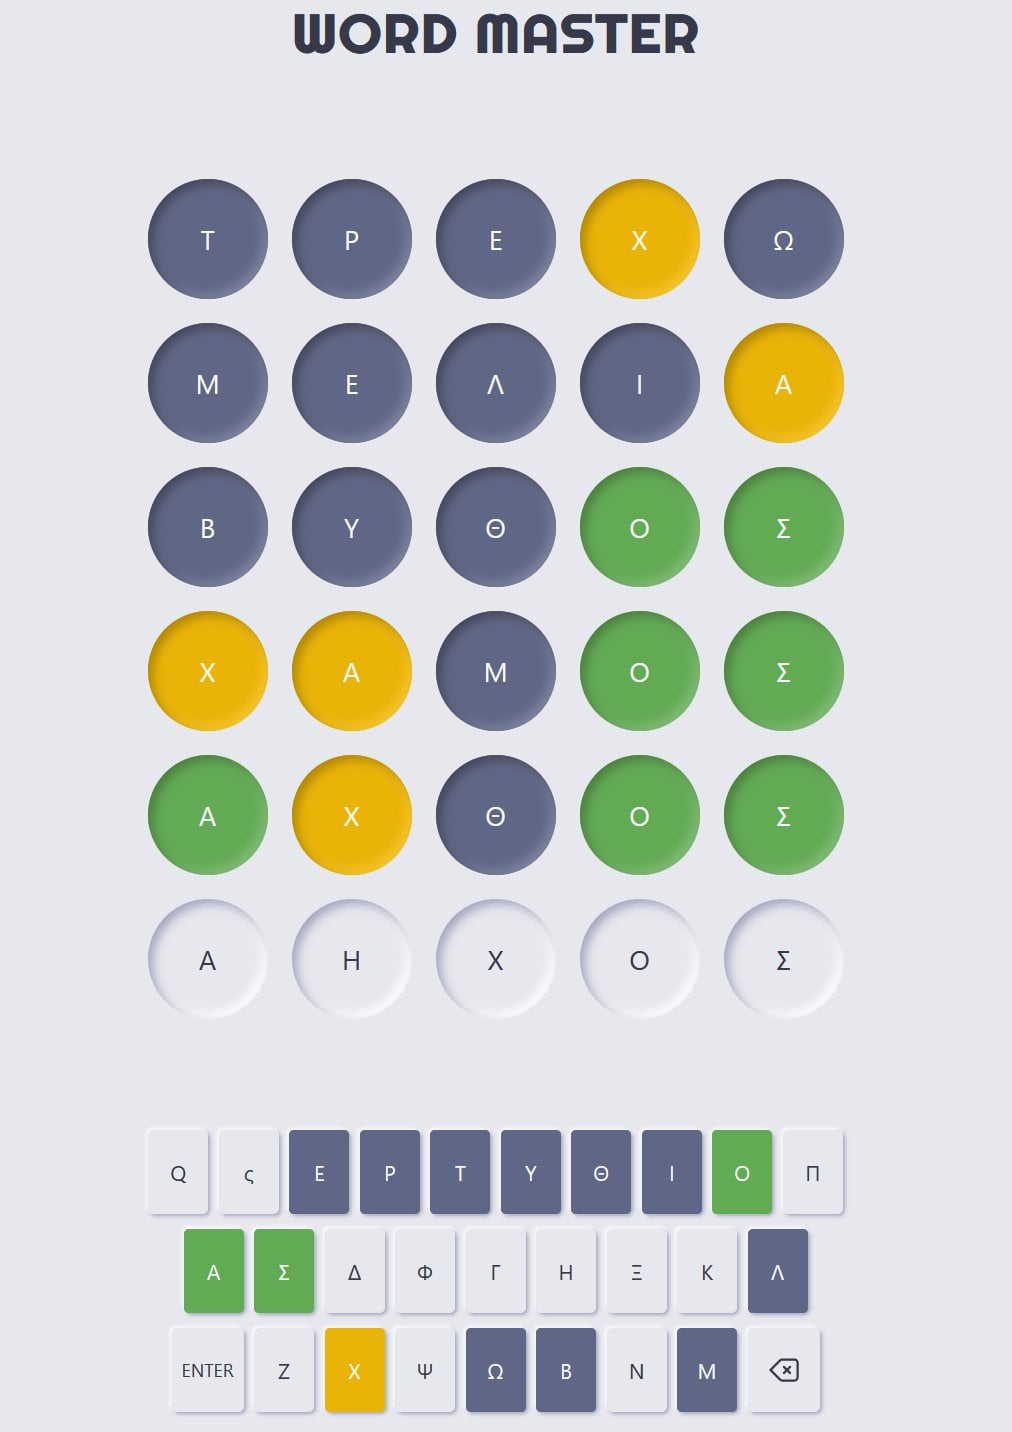The width and height of the screenshot is (1012, 1432).
Task: Tap the yellow Χ key on keyboard
Action: pyautogui.click(x=354, y=1370)
